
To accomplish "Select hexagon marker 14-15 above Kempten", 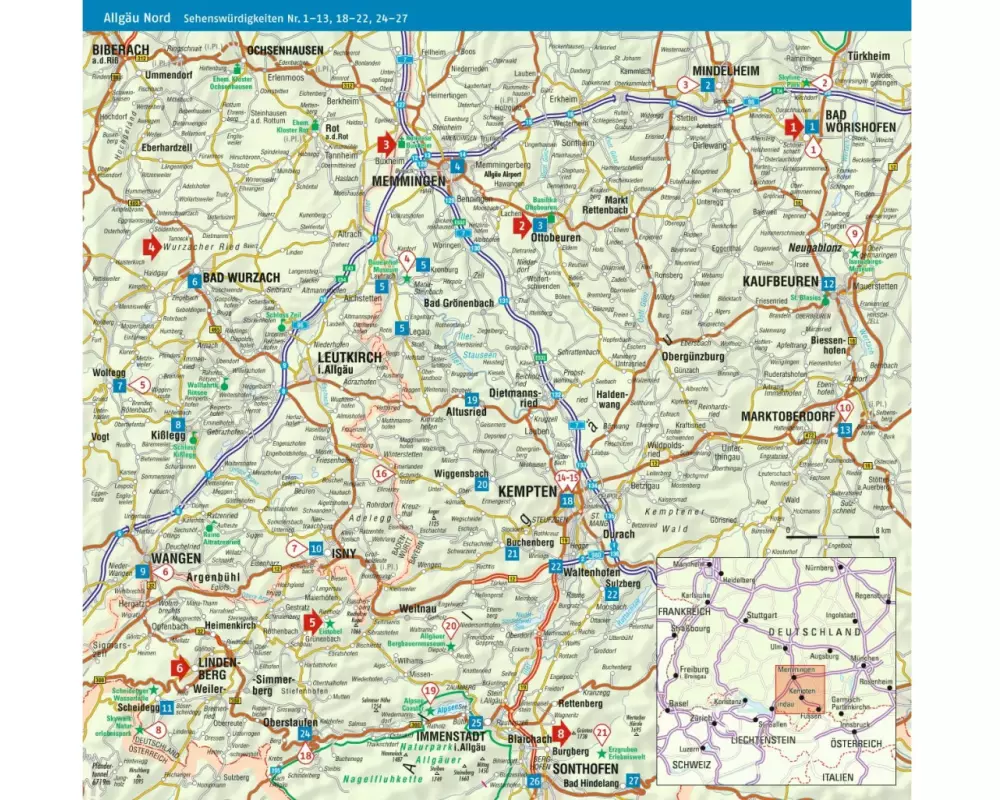I will tap(567, 480).
